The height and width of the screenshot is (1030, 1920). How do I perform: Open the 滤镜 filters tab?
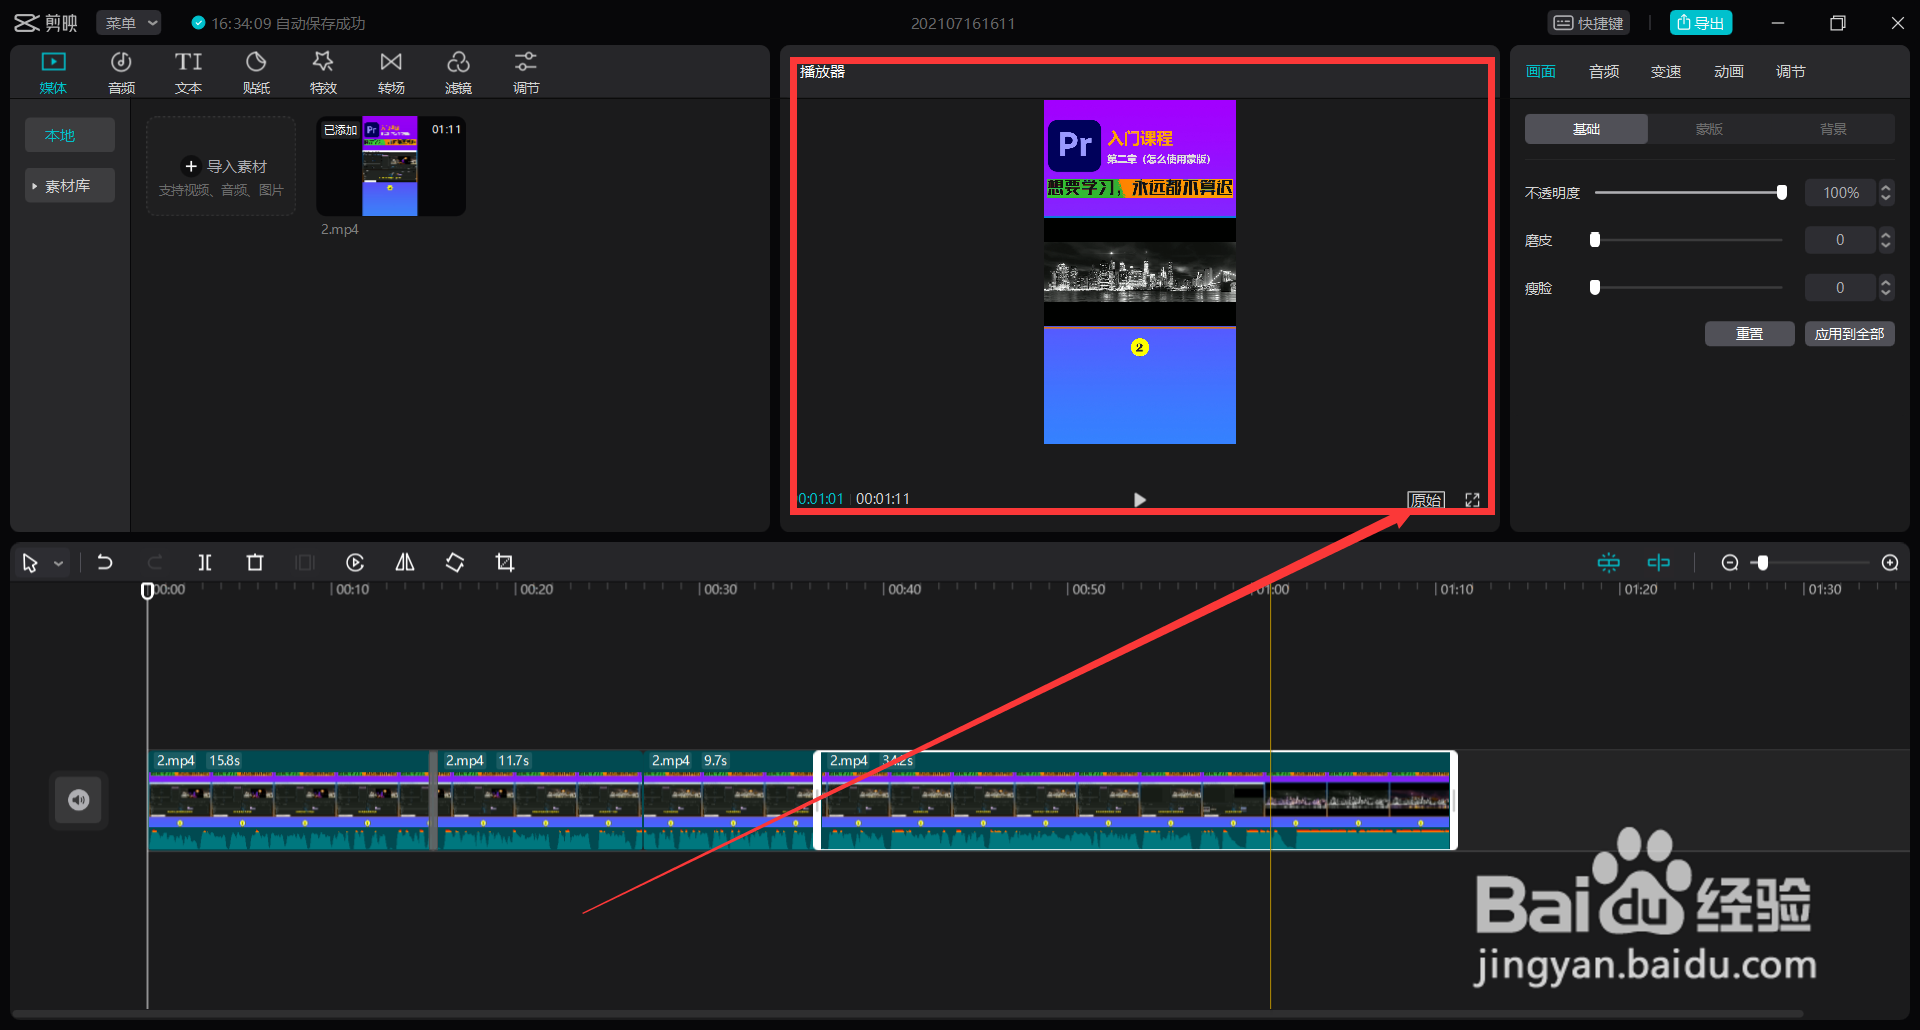[x=458, y=73]
